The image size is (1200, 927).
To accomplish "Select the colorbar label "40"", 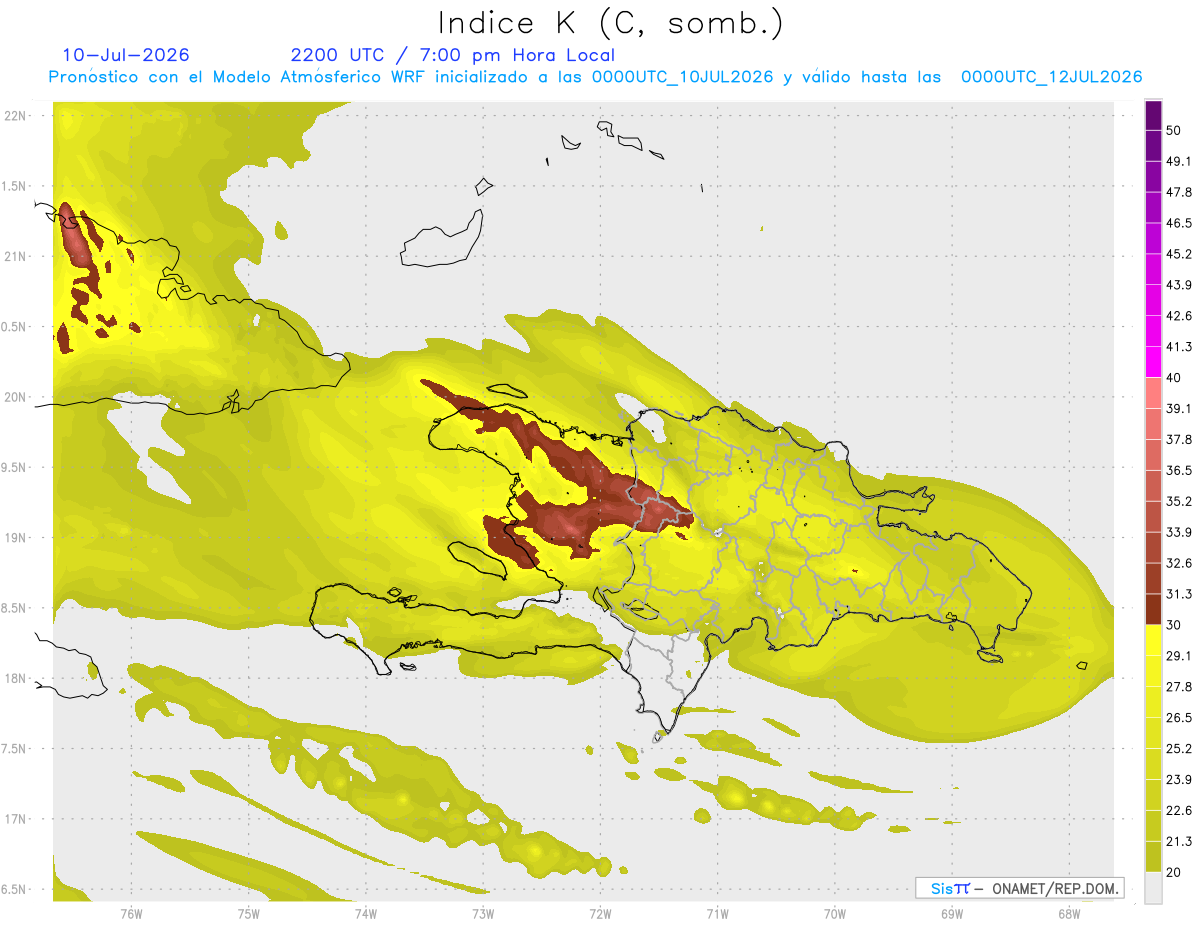I will point(1175,378).
